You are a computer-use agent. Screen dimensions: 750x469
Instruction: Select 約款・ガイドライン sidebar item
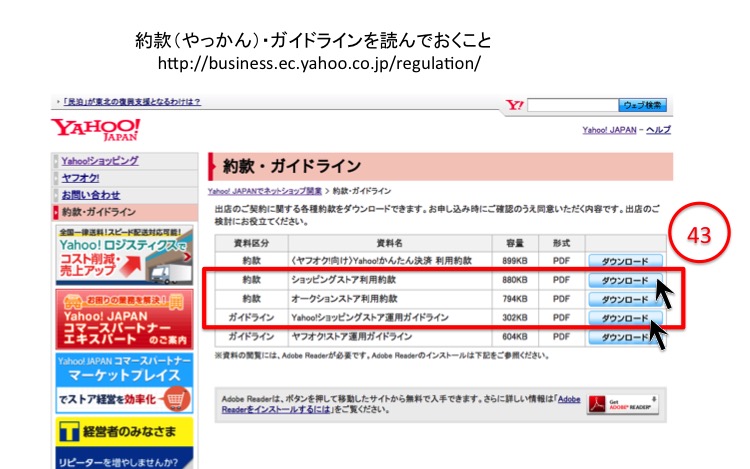[x=125, y=212]
